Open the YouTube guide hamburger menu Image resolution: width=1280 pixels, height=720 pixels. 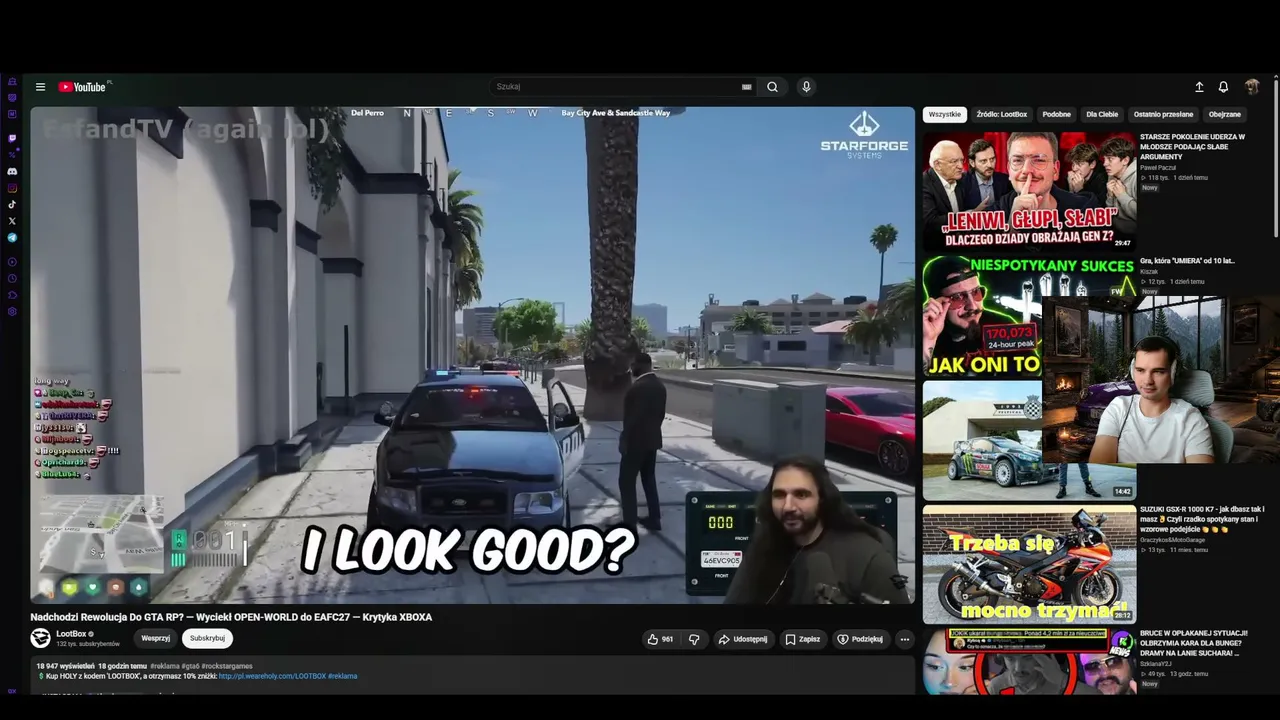(x=40, y=87)
